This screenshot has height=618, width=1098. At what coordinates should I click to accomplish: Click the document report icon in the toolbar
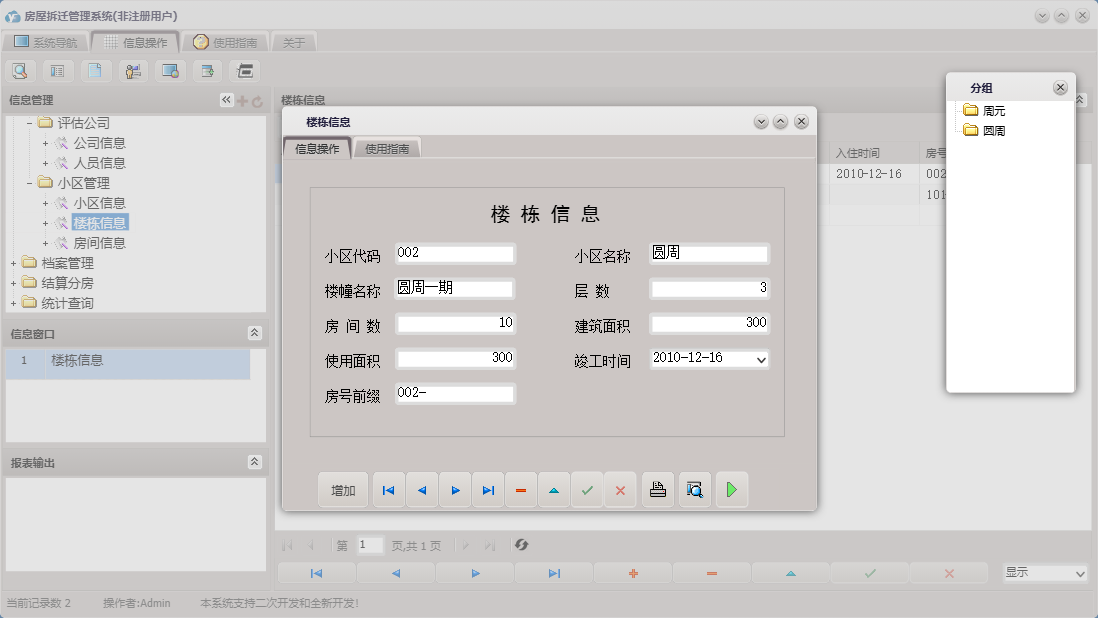click(96, 71)
